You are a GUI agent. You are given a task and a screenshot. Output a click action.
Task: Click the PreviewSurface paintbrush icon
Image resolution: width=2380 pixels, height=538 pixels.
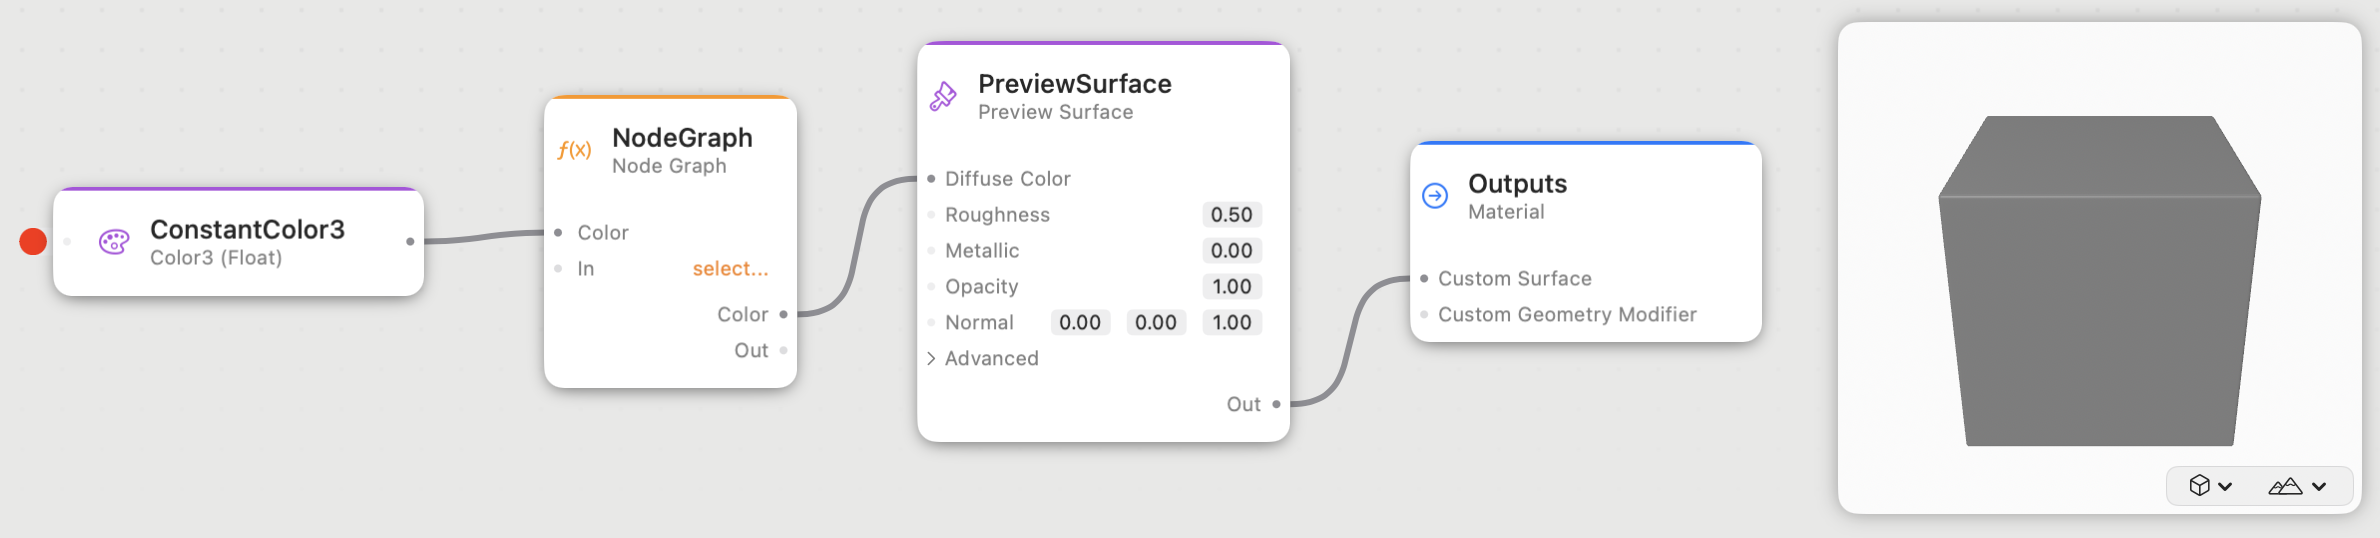[943, 96]
